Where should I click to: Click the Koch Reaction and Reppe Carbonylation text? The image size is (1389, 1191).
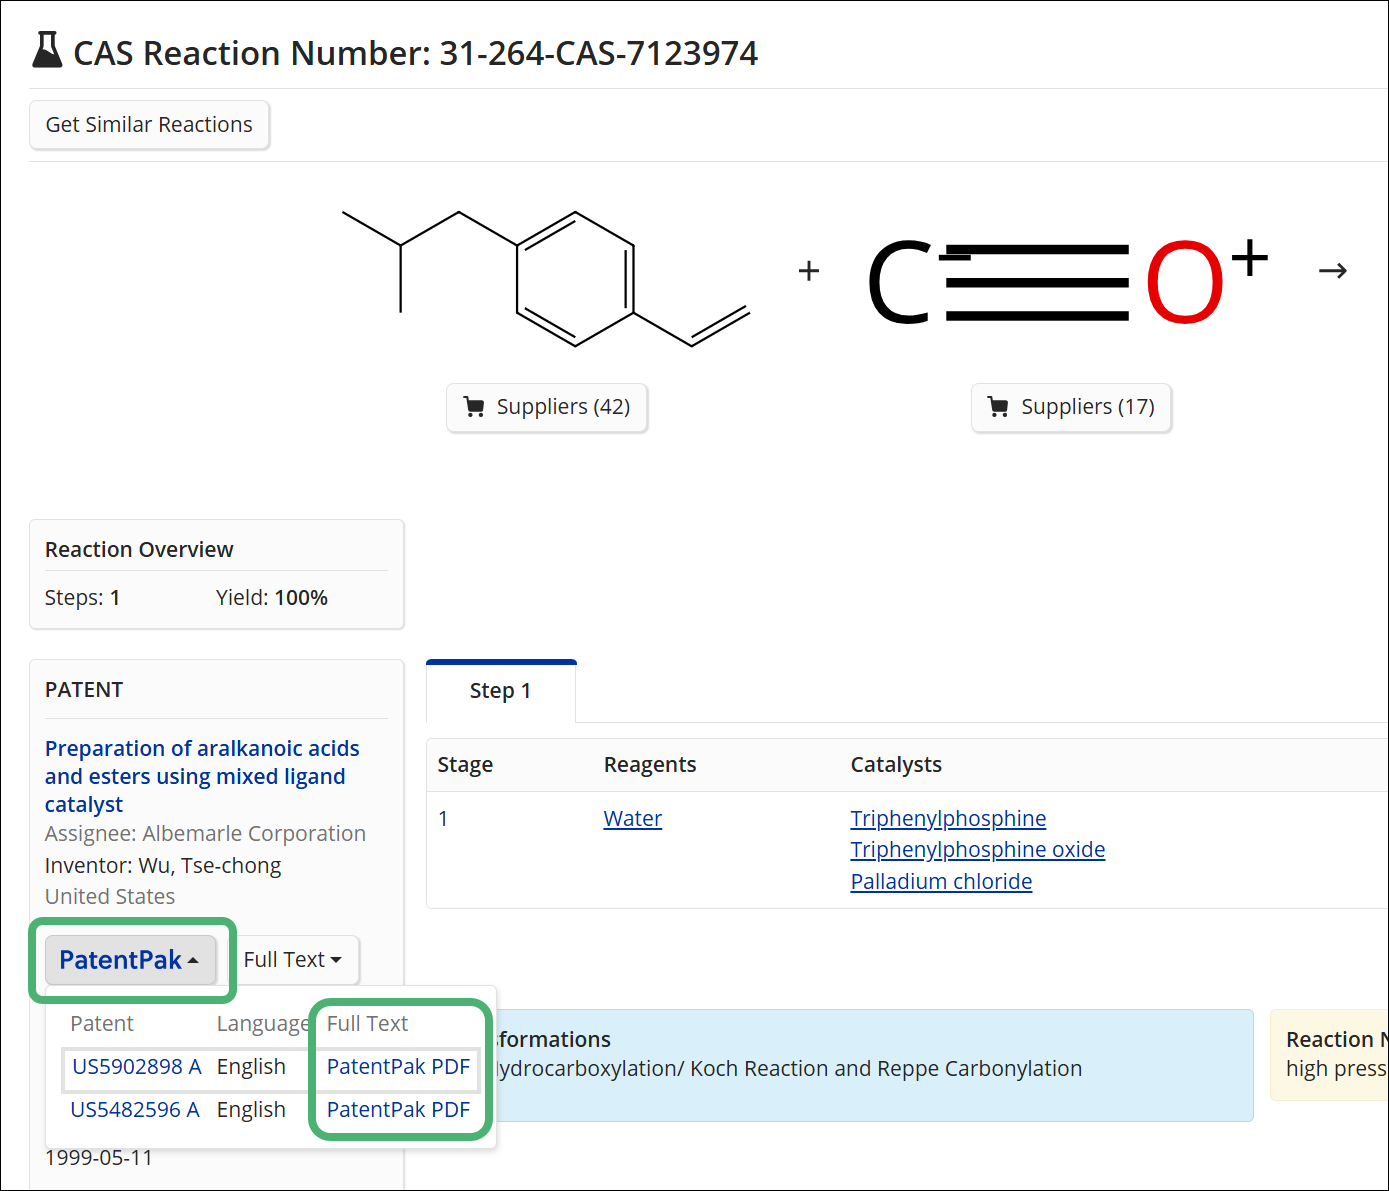tap(886, 1069)
